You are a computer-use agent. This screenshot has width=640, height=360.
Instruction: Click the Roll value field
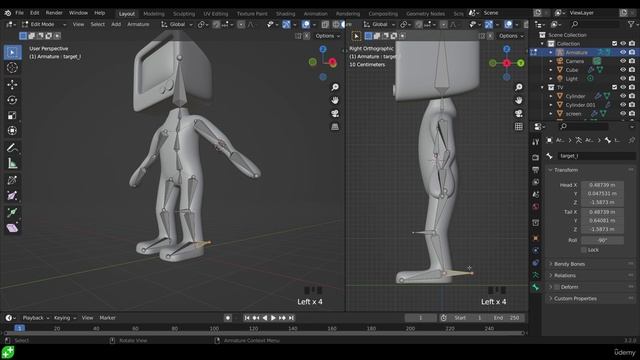point(602,240)
